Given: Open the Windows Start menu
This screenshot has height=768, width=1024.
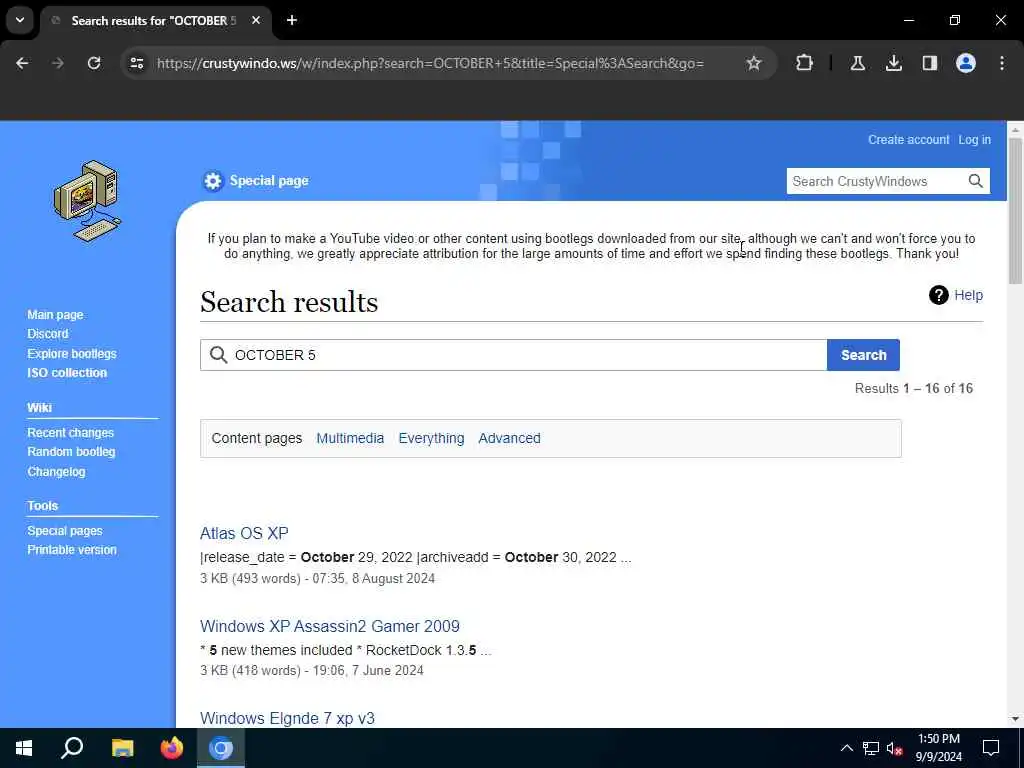Looking at the screenshot, I should [x=24, y=748].
